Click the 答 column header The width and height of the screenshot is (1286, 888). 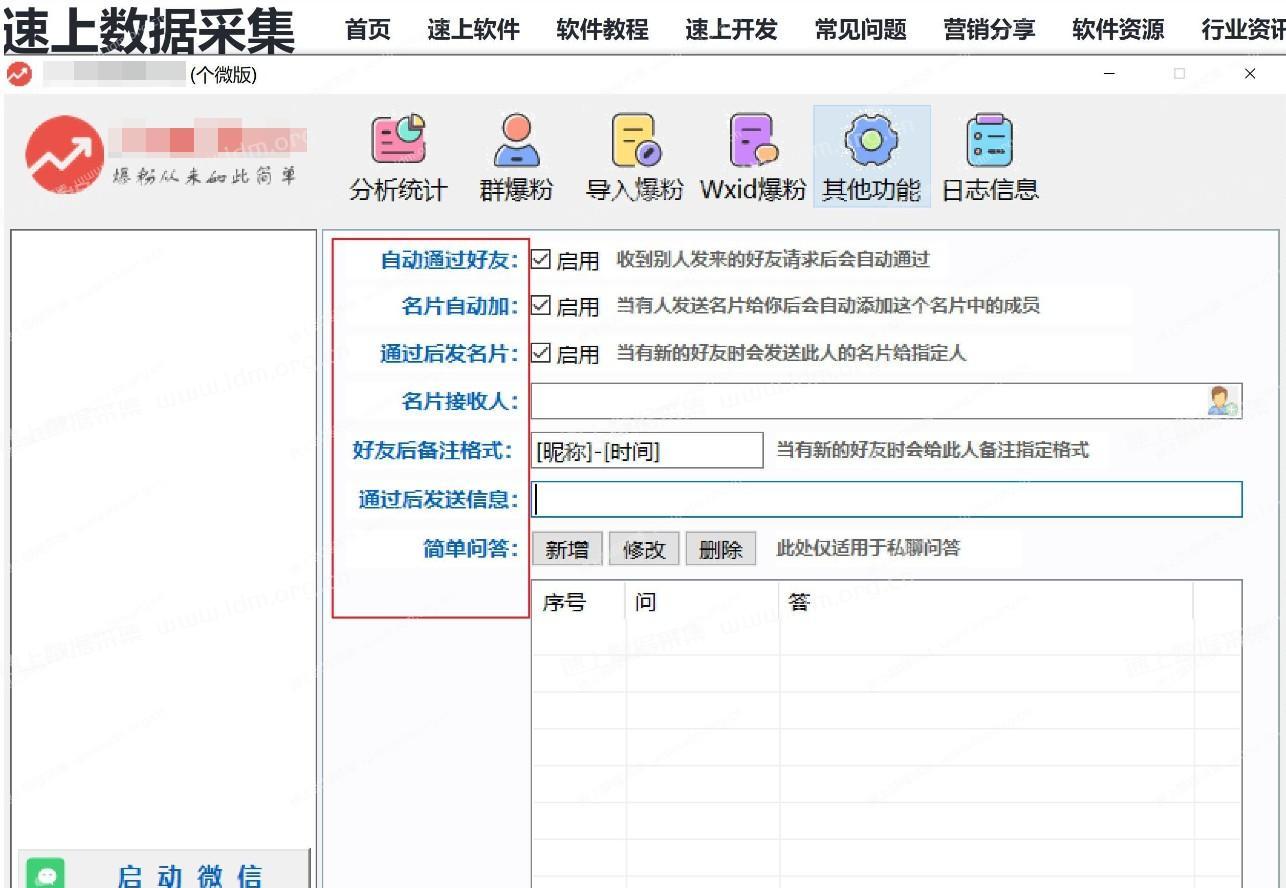(x=986, y=602)
